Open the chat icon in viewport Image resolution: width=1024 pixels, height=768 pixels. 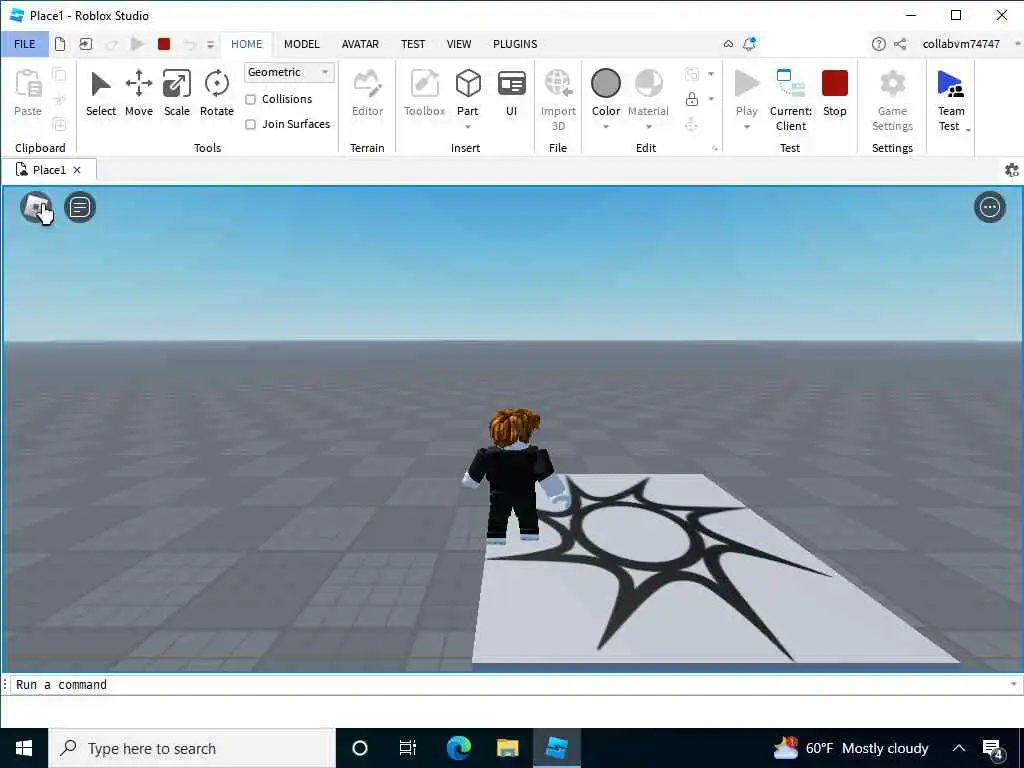80,208
